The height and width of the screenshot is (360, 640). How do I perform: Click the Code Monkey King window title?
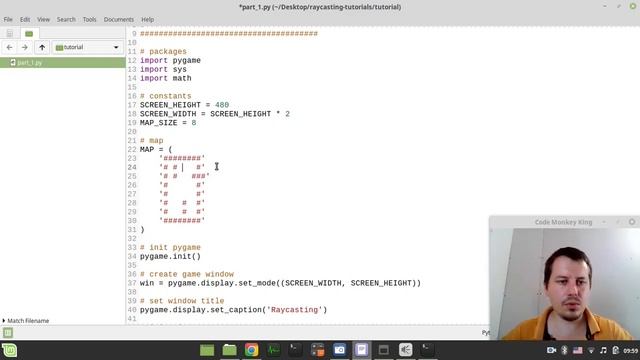click(563, 222)
